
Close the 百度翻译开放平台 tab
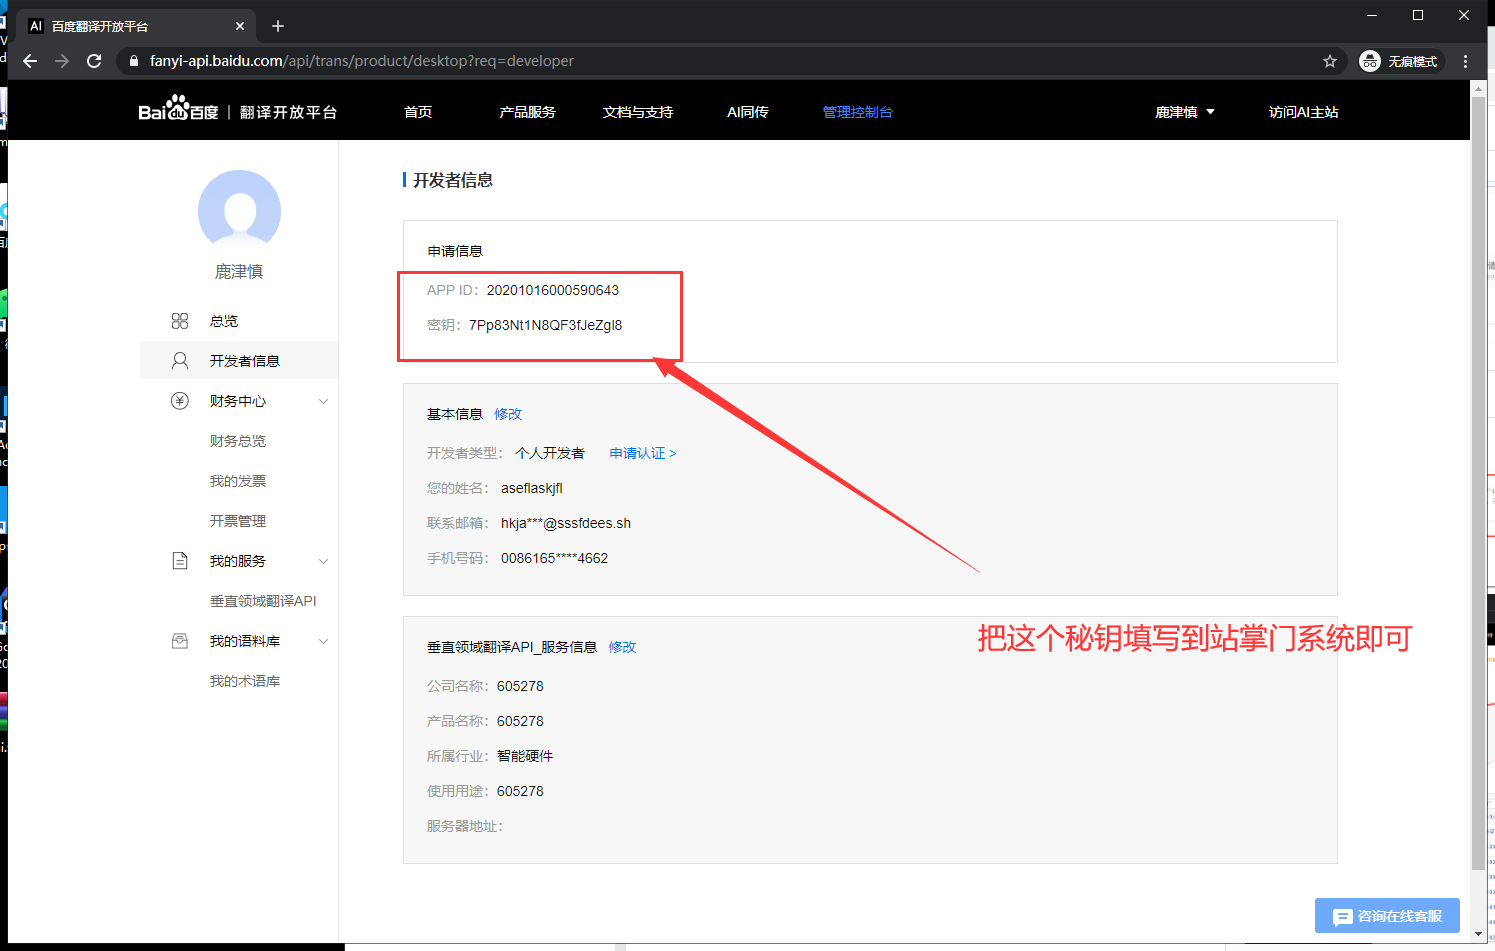point(240,26)
